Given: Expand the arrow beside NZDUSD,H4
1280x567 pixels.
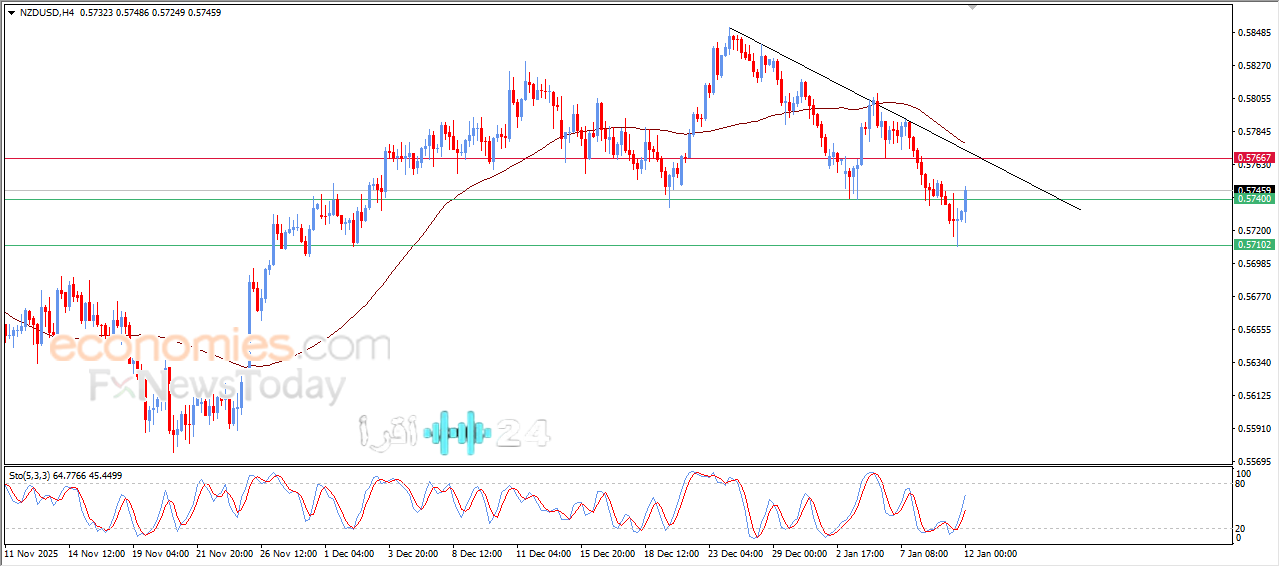Looking at the screenshot, I should (11, 12).
